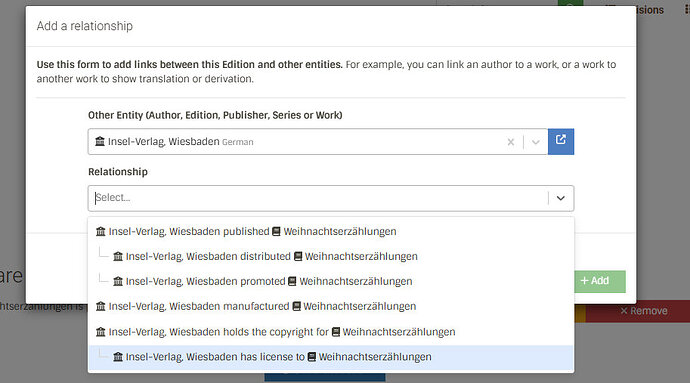Collapse the Relationship dropdown chevron
690x383 pixels.
coord(561,198)
